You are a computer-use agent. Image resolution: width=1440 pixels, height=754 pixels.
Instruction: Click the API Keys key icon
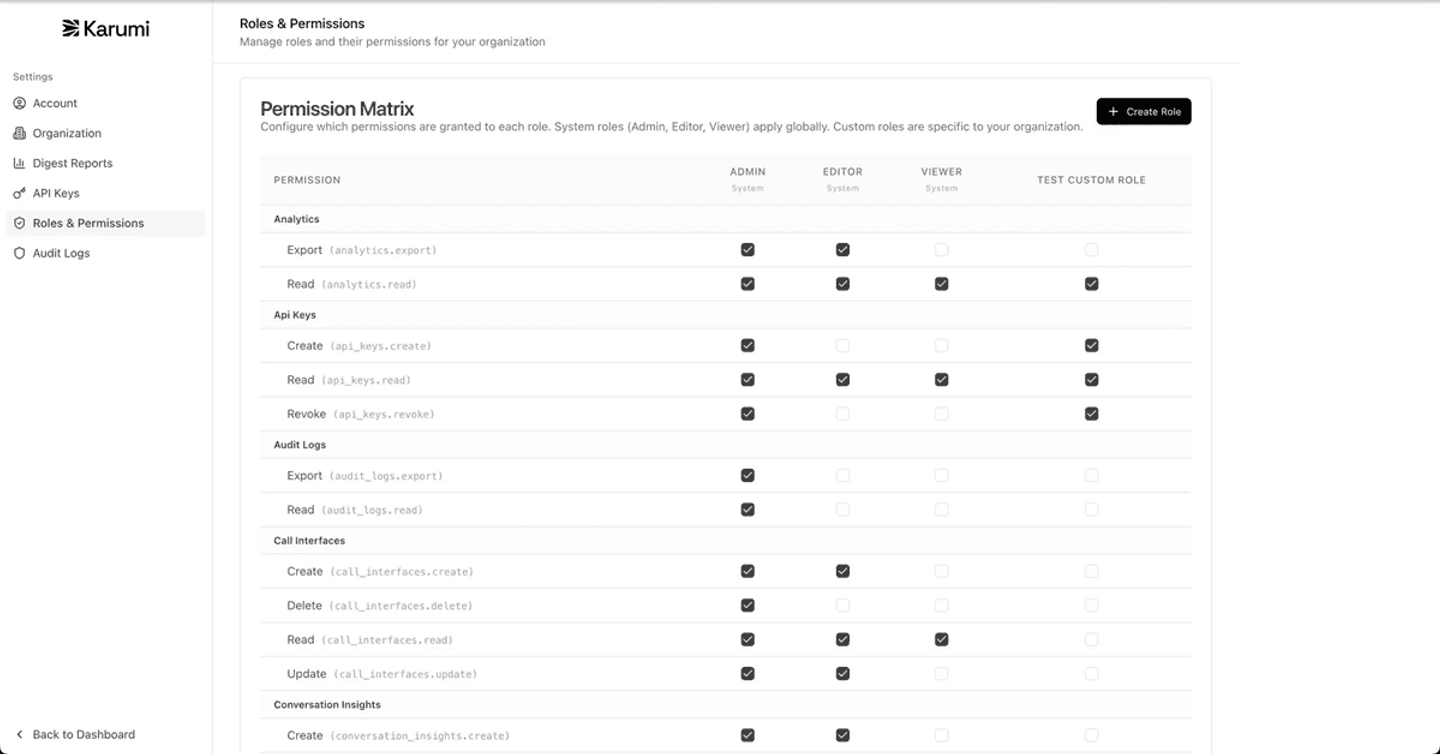pyautogui.click(x=19, y=193)
